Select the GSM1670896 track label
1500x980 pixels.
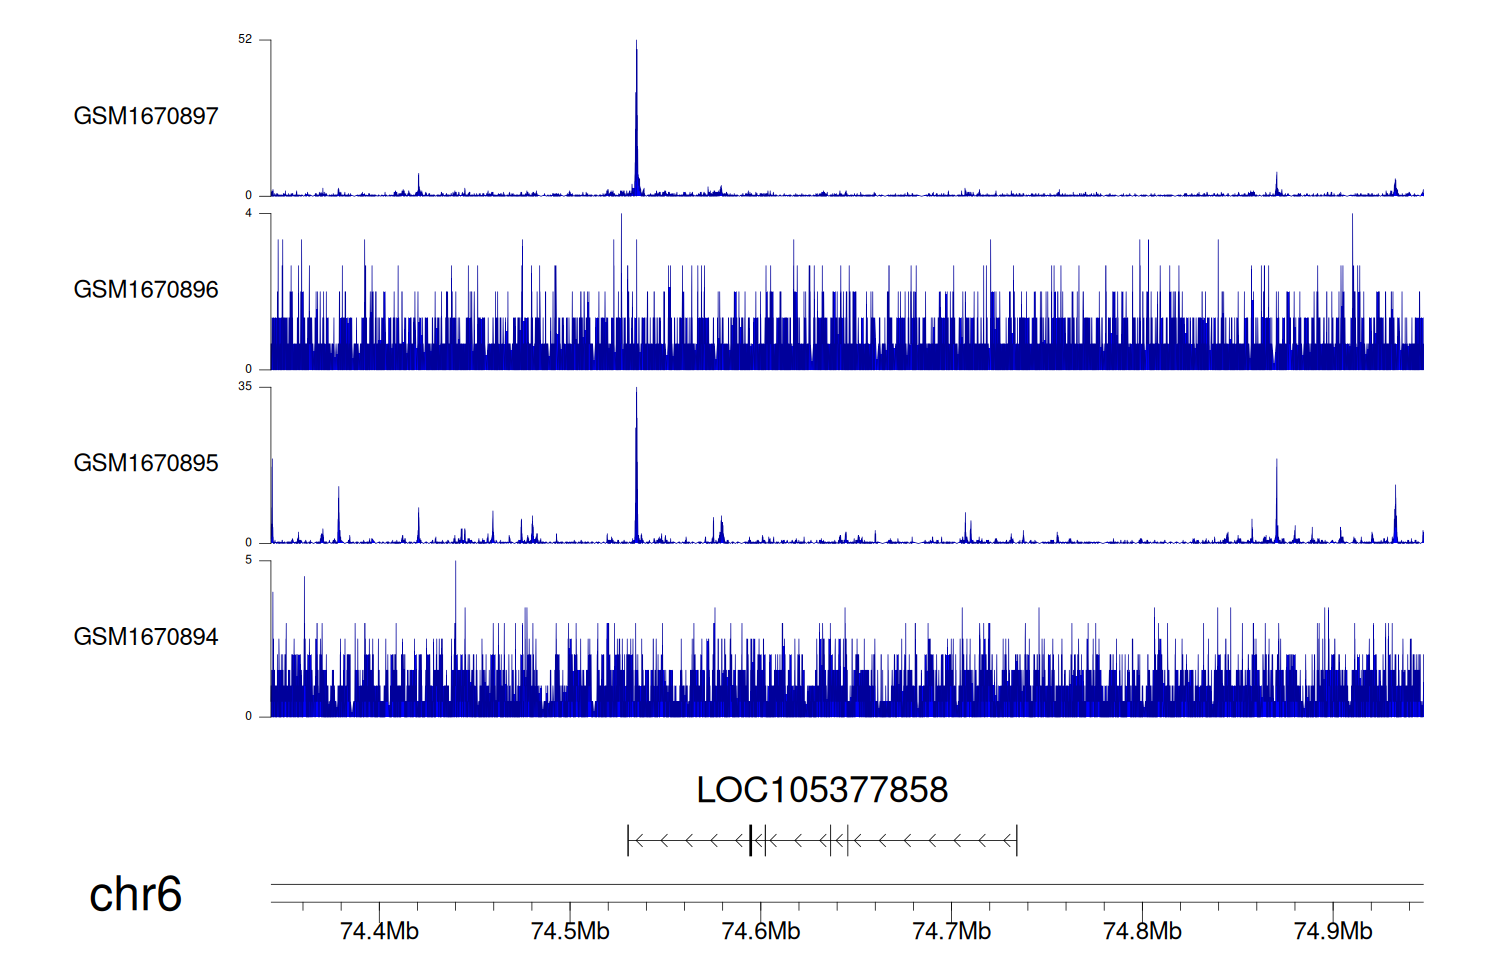[x=146, y=290]
